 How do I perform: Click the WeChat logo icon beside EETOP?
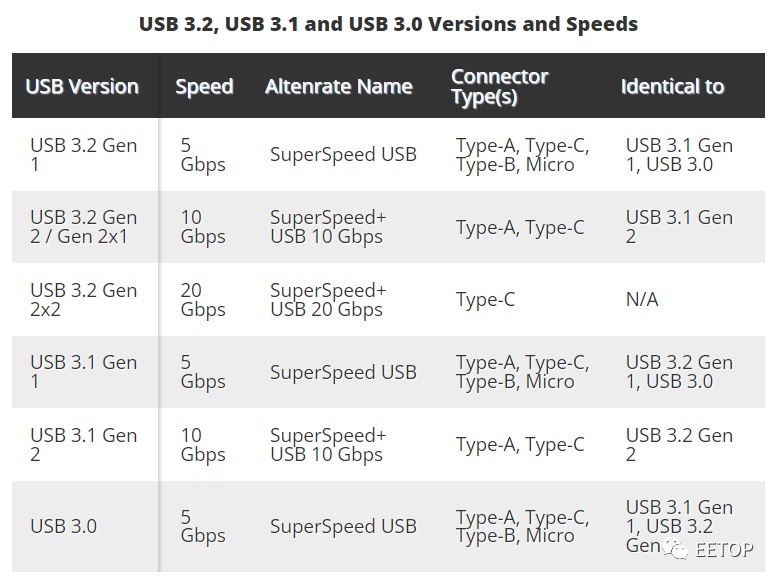tap(676, 550)
